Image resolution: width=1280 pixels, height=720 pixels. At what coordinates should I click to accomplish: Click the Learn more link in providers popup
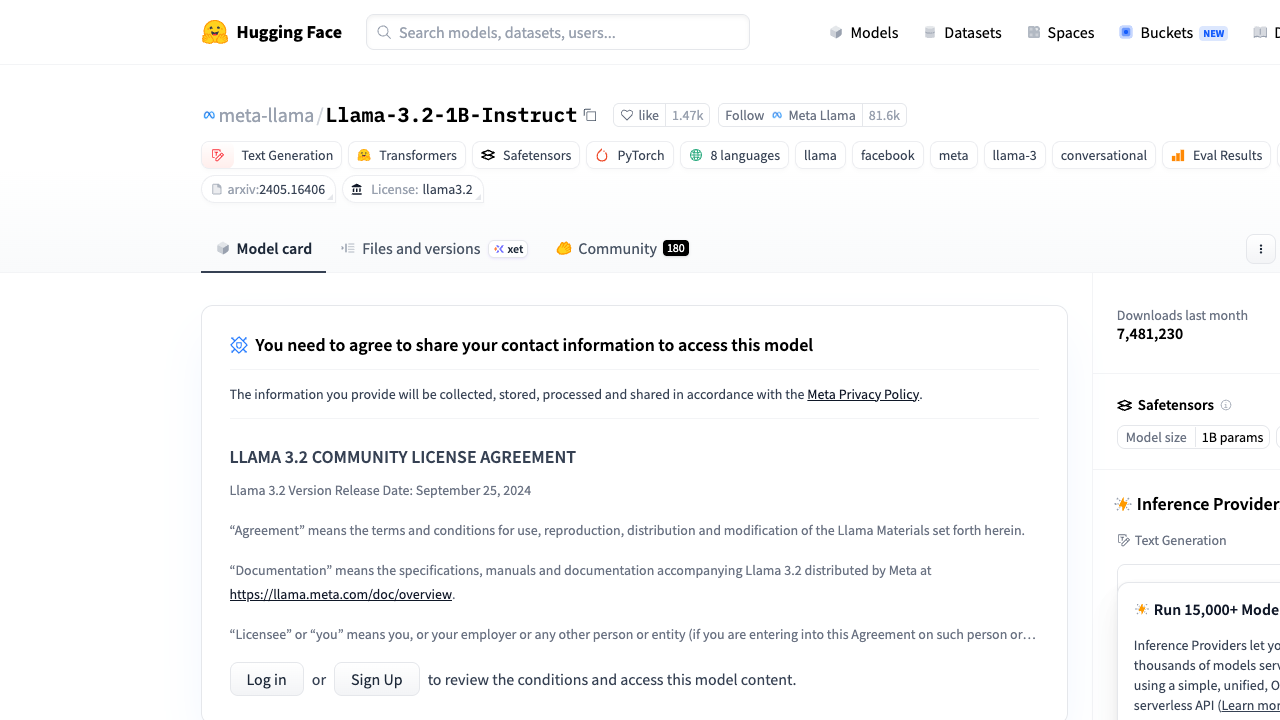click(x=1250, y=705)
